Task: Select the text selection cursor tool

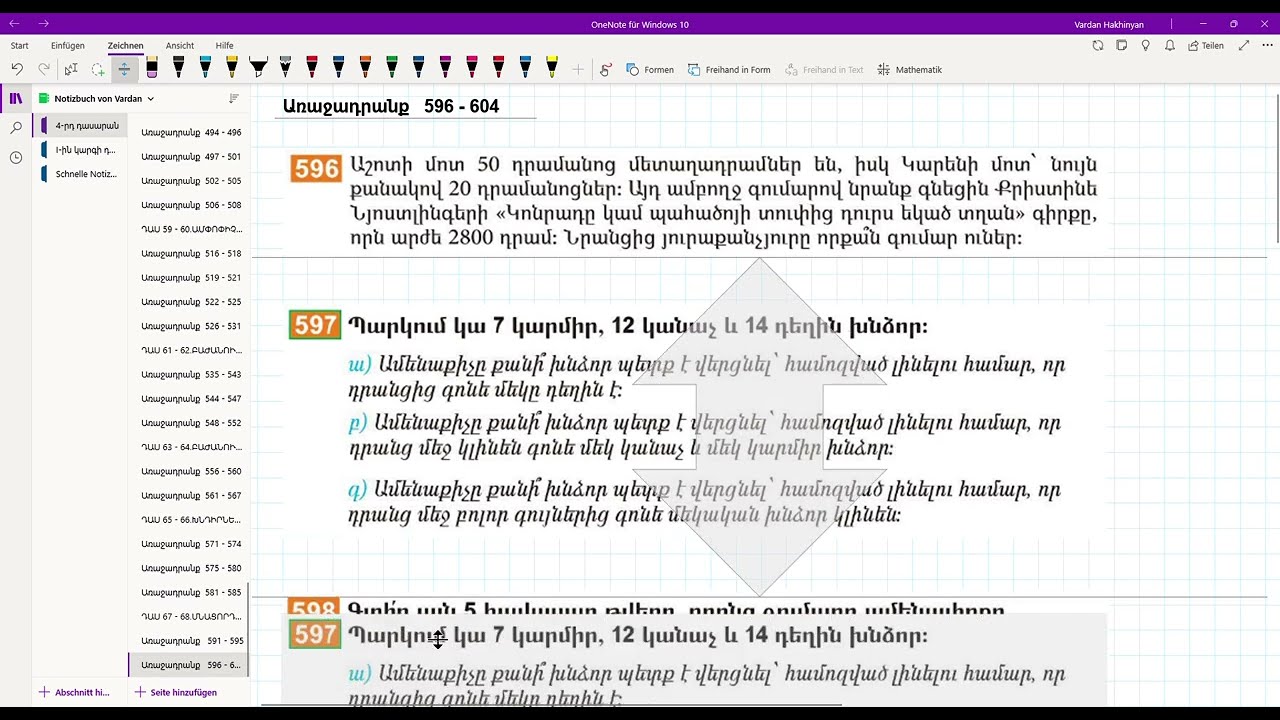Action: (x=71, y=69)
